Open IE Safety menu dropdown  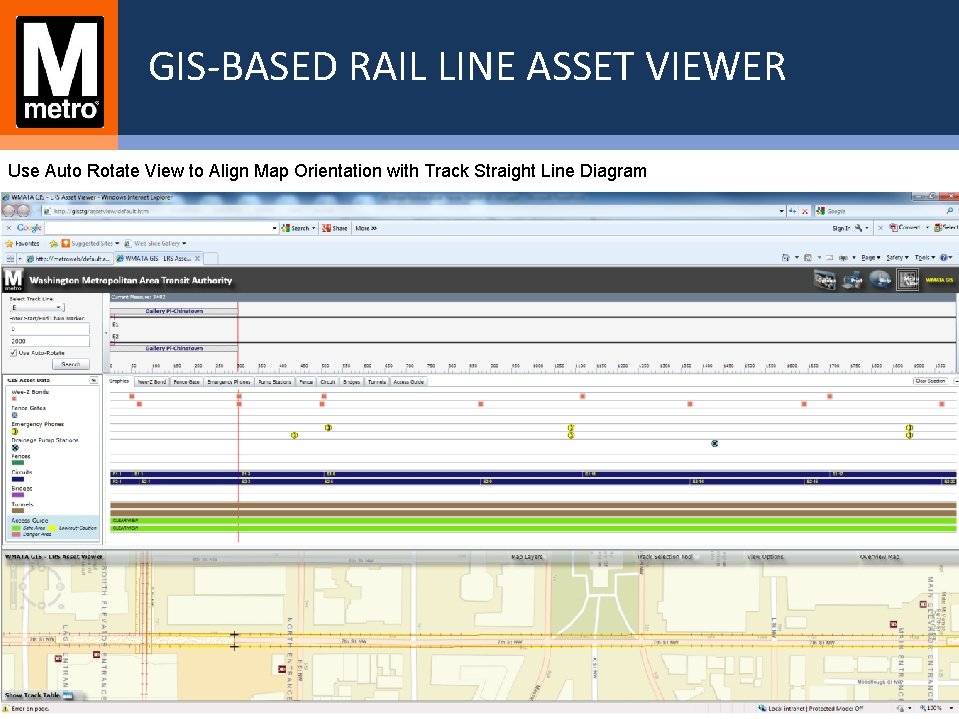point(898,257)
